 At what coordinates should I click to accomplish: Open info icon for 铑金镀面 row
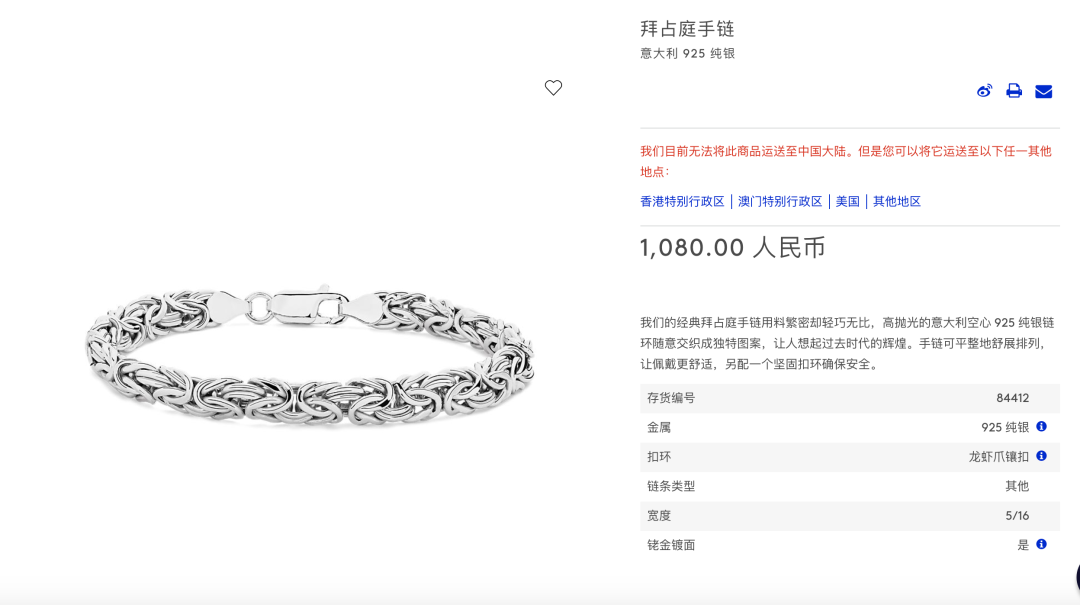coord(1041,544)
